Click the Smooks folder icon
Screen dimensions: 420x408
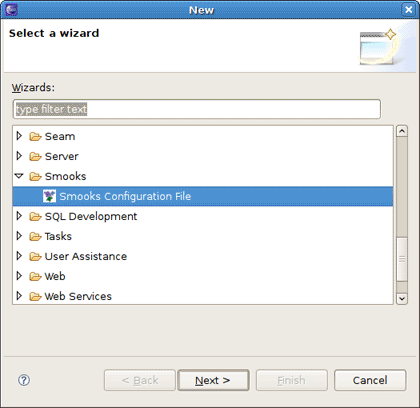pos(35,176)
